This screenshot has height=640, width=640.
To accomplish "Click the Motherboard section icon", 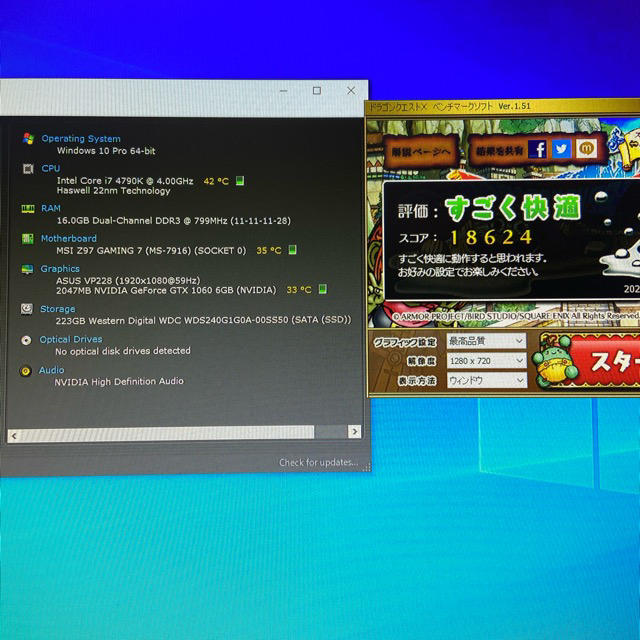I will pos(27,239).
